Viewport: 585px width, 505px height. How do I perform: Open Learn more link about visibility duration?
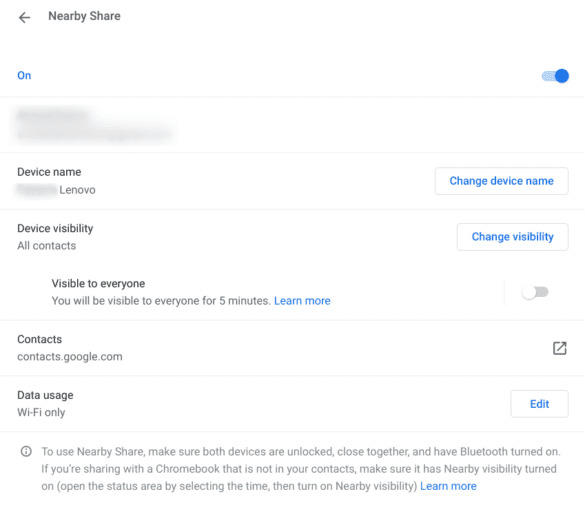click(x=302, y=301)
